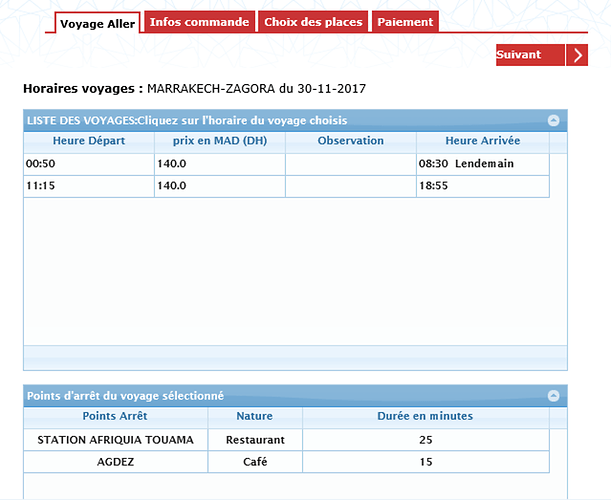Click the 25 minutes duration cell

426,440
